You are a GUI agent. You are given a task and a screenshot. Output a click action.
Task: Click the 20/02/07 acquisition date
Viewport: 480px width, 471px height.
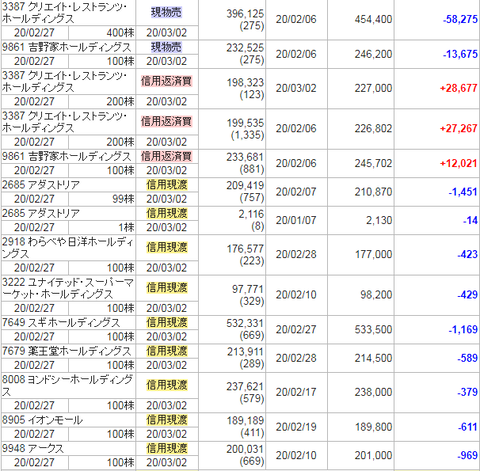click(296, 192)
